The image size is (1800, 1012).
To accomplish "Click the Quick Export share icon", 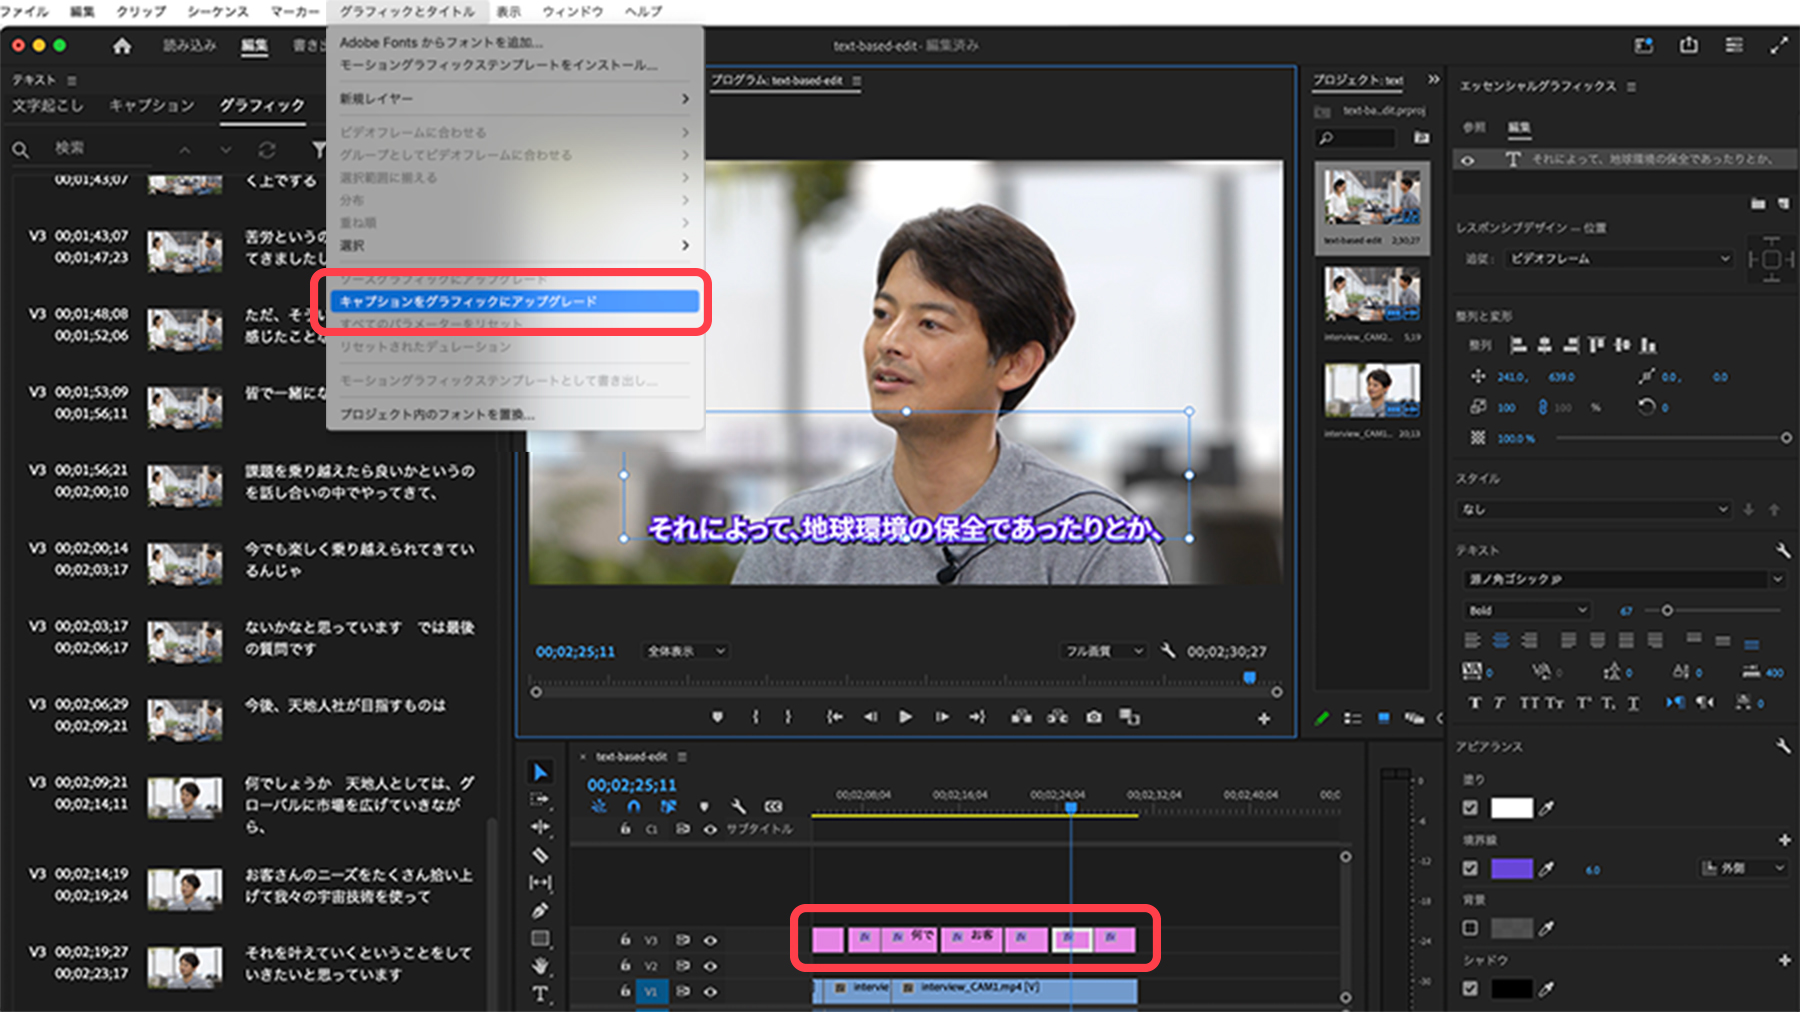I will tap(1689, 45).
